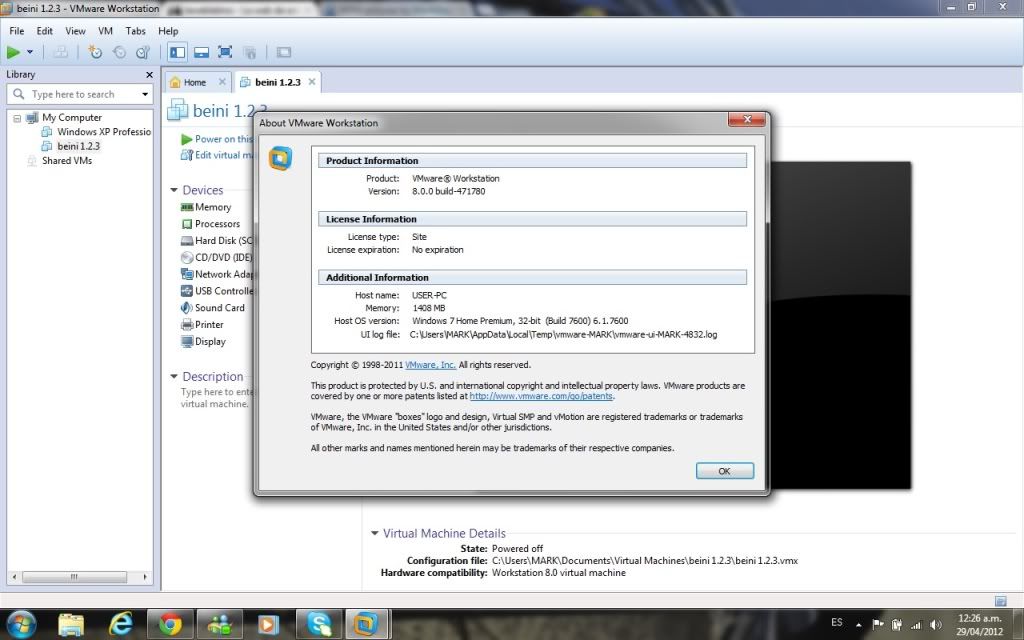Click Edit virtual machine settings link
The image size is (1024, 640).
coord(223,155)
